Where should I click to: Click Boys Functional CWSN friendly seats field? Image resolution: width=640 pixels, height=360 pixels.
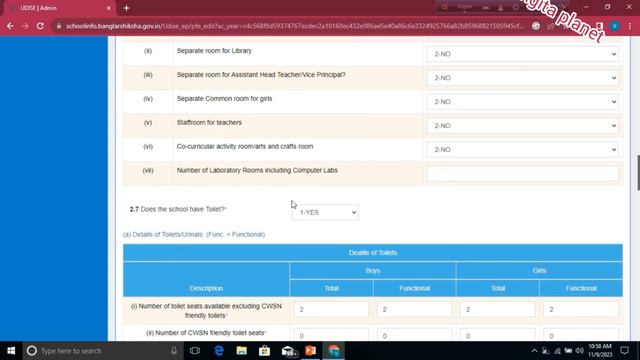(414, 335)
